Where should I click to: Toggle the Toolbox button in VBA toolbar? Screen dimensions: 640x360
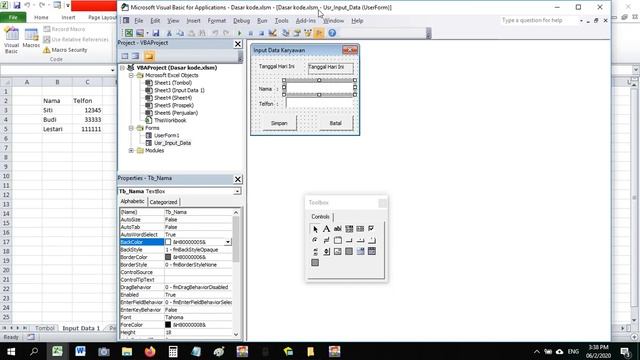(x=319, y=33)
